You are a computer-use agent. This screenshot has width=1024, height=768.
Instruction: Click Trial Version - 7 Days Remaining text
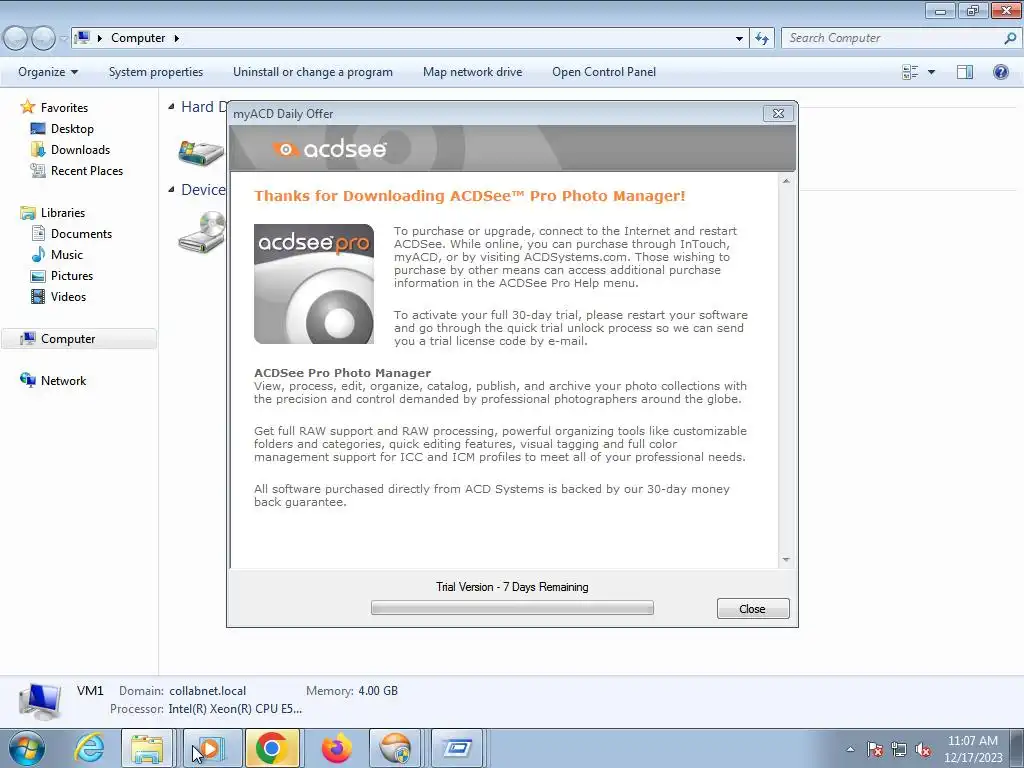(512, 586)
